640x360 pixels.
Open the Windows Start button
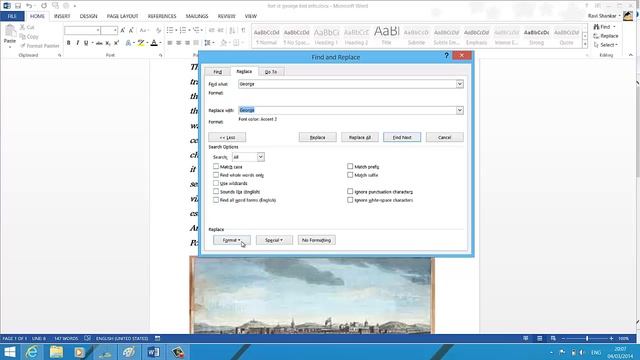coord(9,352)
